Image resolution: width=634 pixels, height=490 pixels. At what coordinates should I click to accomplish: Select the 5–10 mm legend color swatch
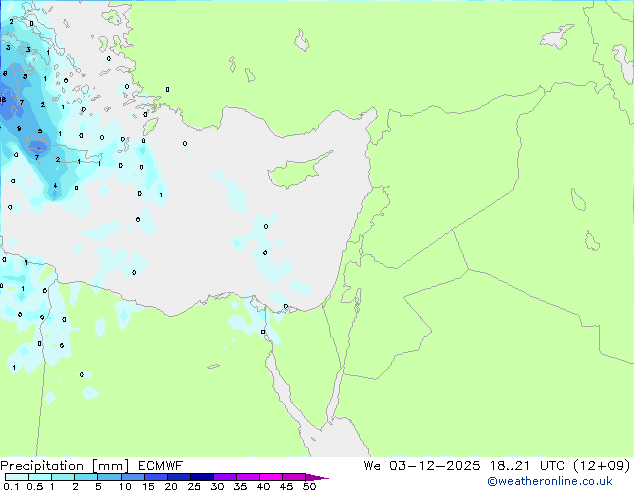(x=110, y=477)
